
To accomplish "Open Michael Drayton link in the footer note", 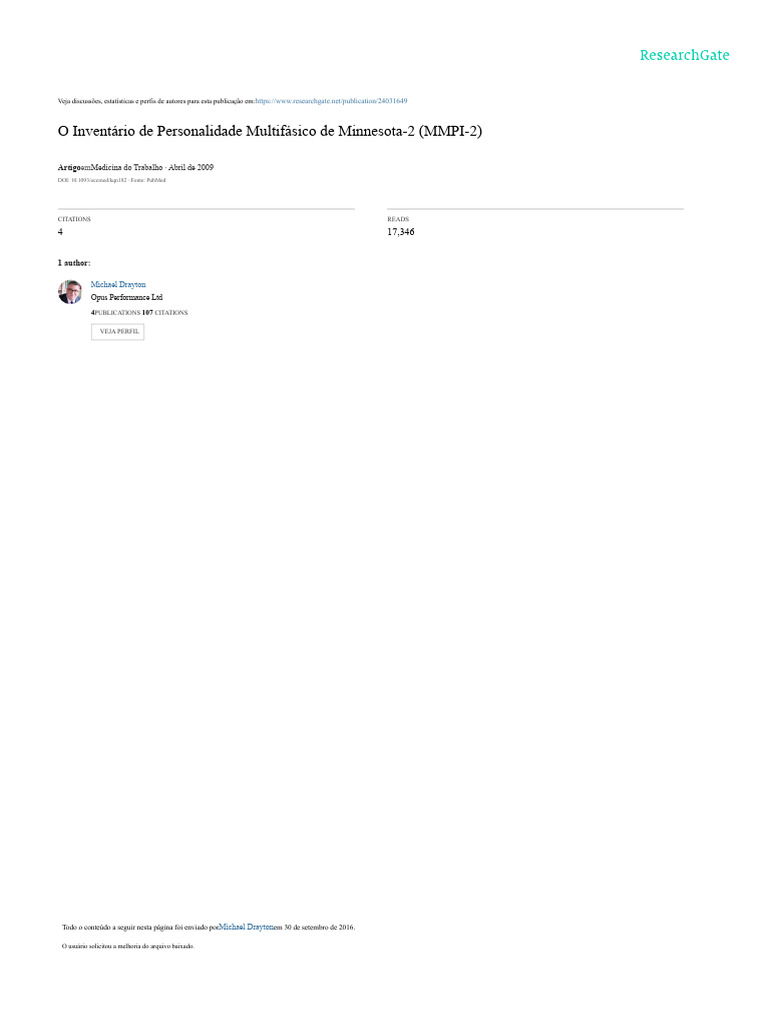I will [246, 927].
